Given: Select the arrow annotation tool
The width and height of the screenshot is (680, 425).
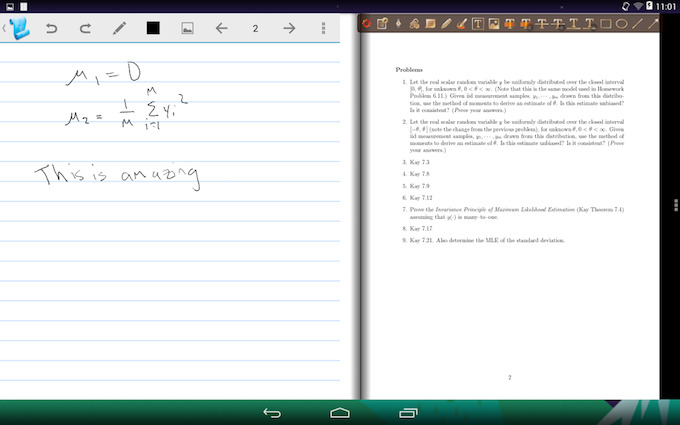Looking at the screenshot, I should click(653, 22).
